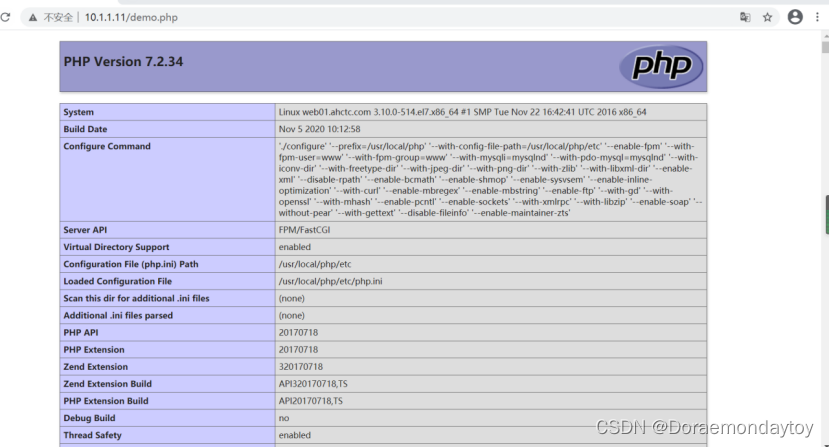Click the PHP Extension Build label

point(106,401)
